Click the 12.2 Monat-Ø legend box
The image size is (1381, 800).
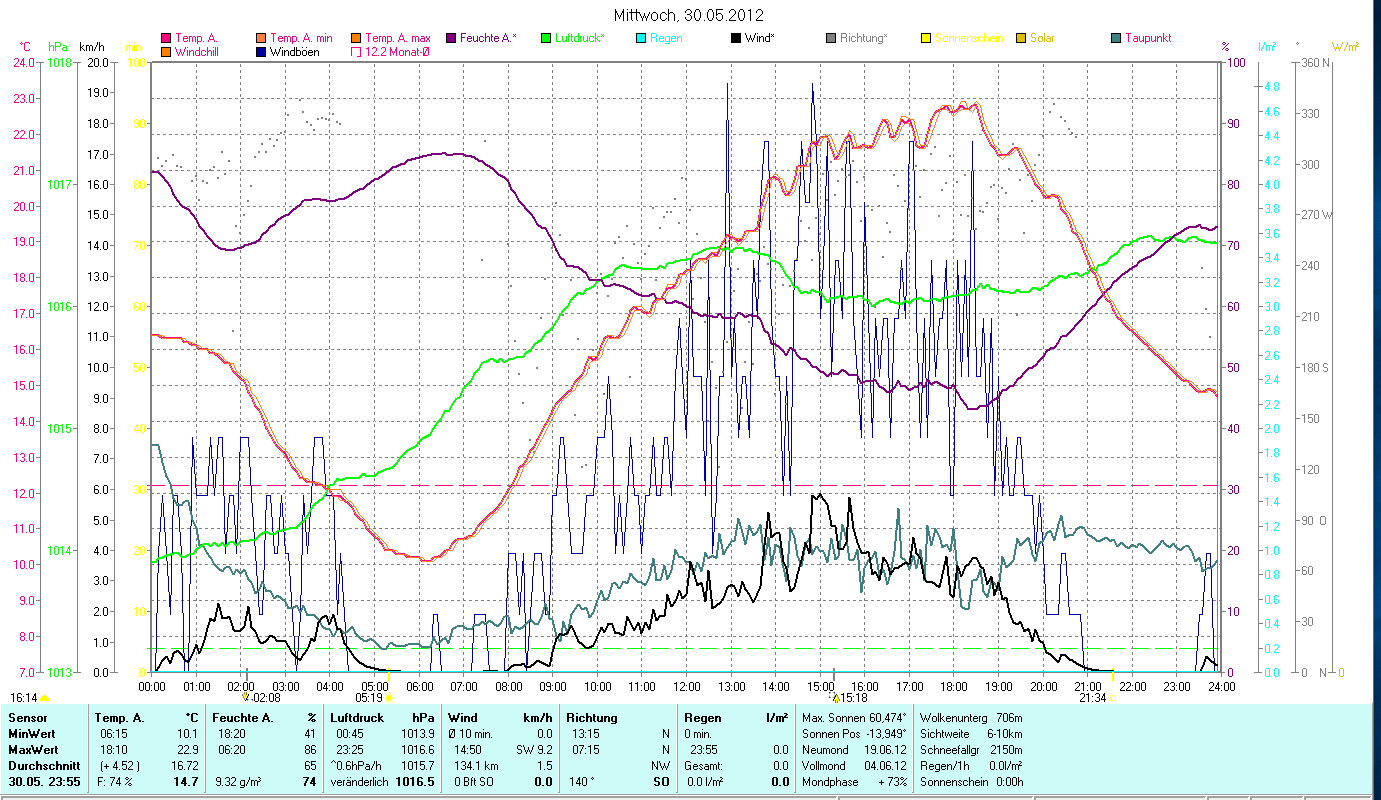click(357, 51)
